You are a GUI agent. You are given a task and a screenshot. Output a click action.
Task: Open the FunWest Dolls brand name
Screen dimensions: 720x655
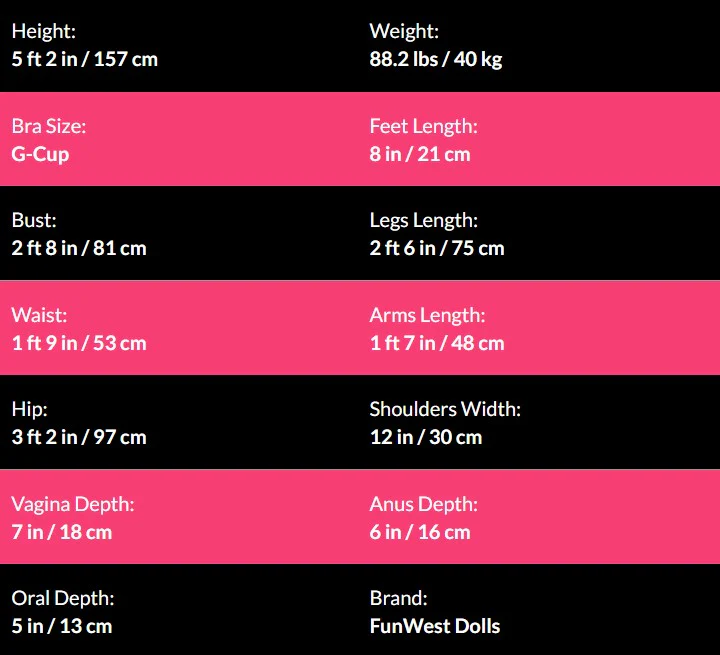pyautogui.click(x=435, y=627)
